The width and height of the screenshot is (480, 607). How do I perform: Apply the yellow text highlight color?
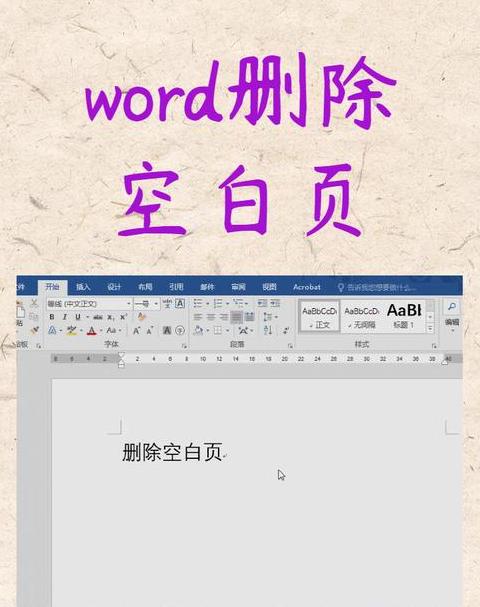coord(71,331)
